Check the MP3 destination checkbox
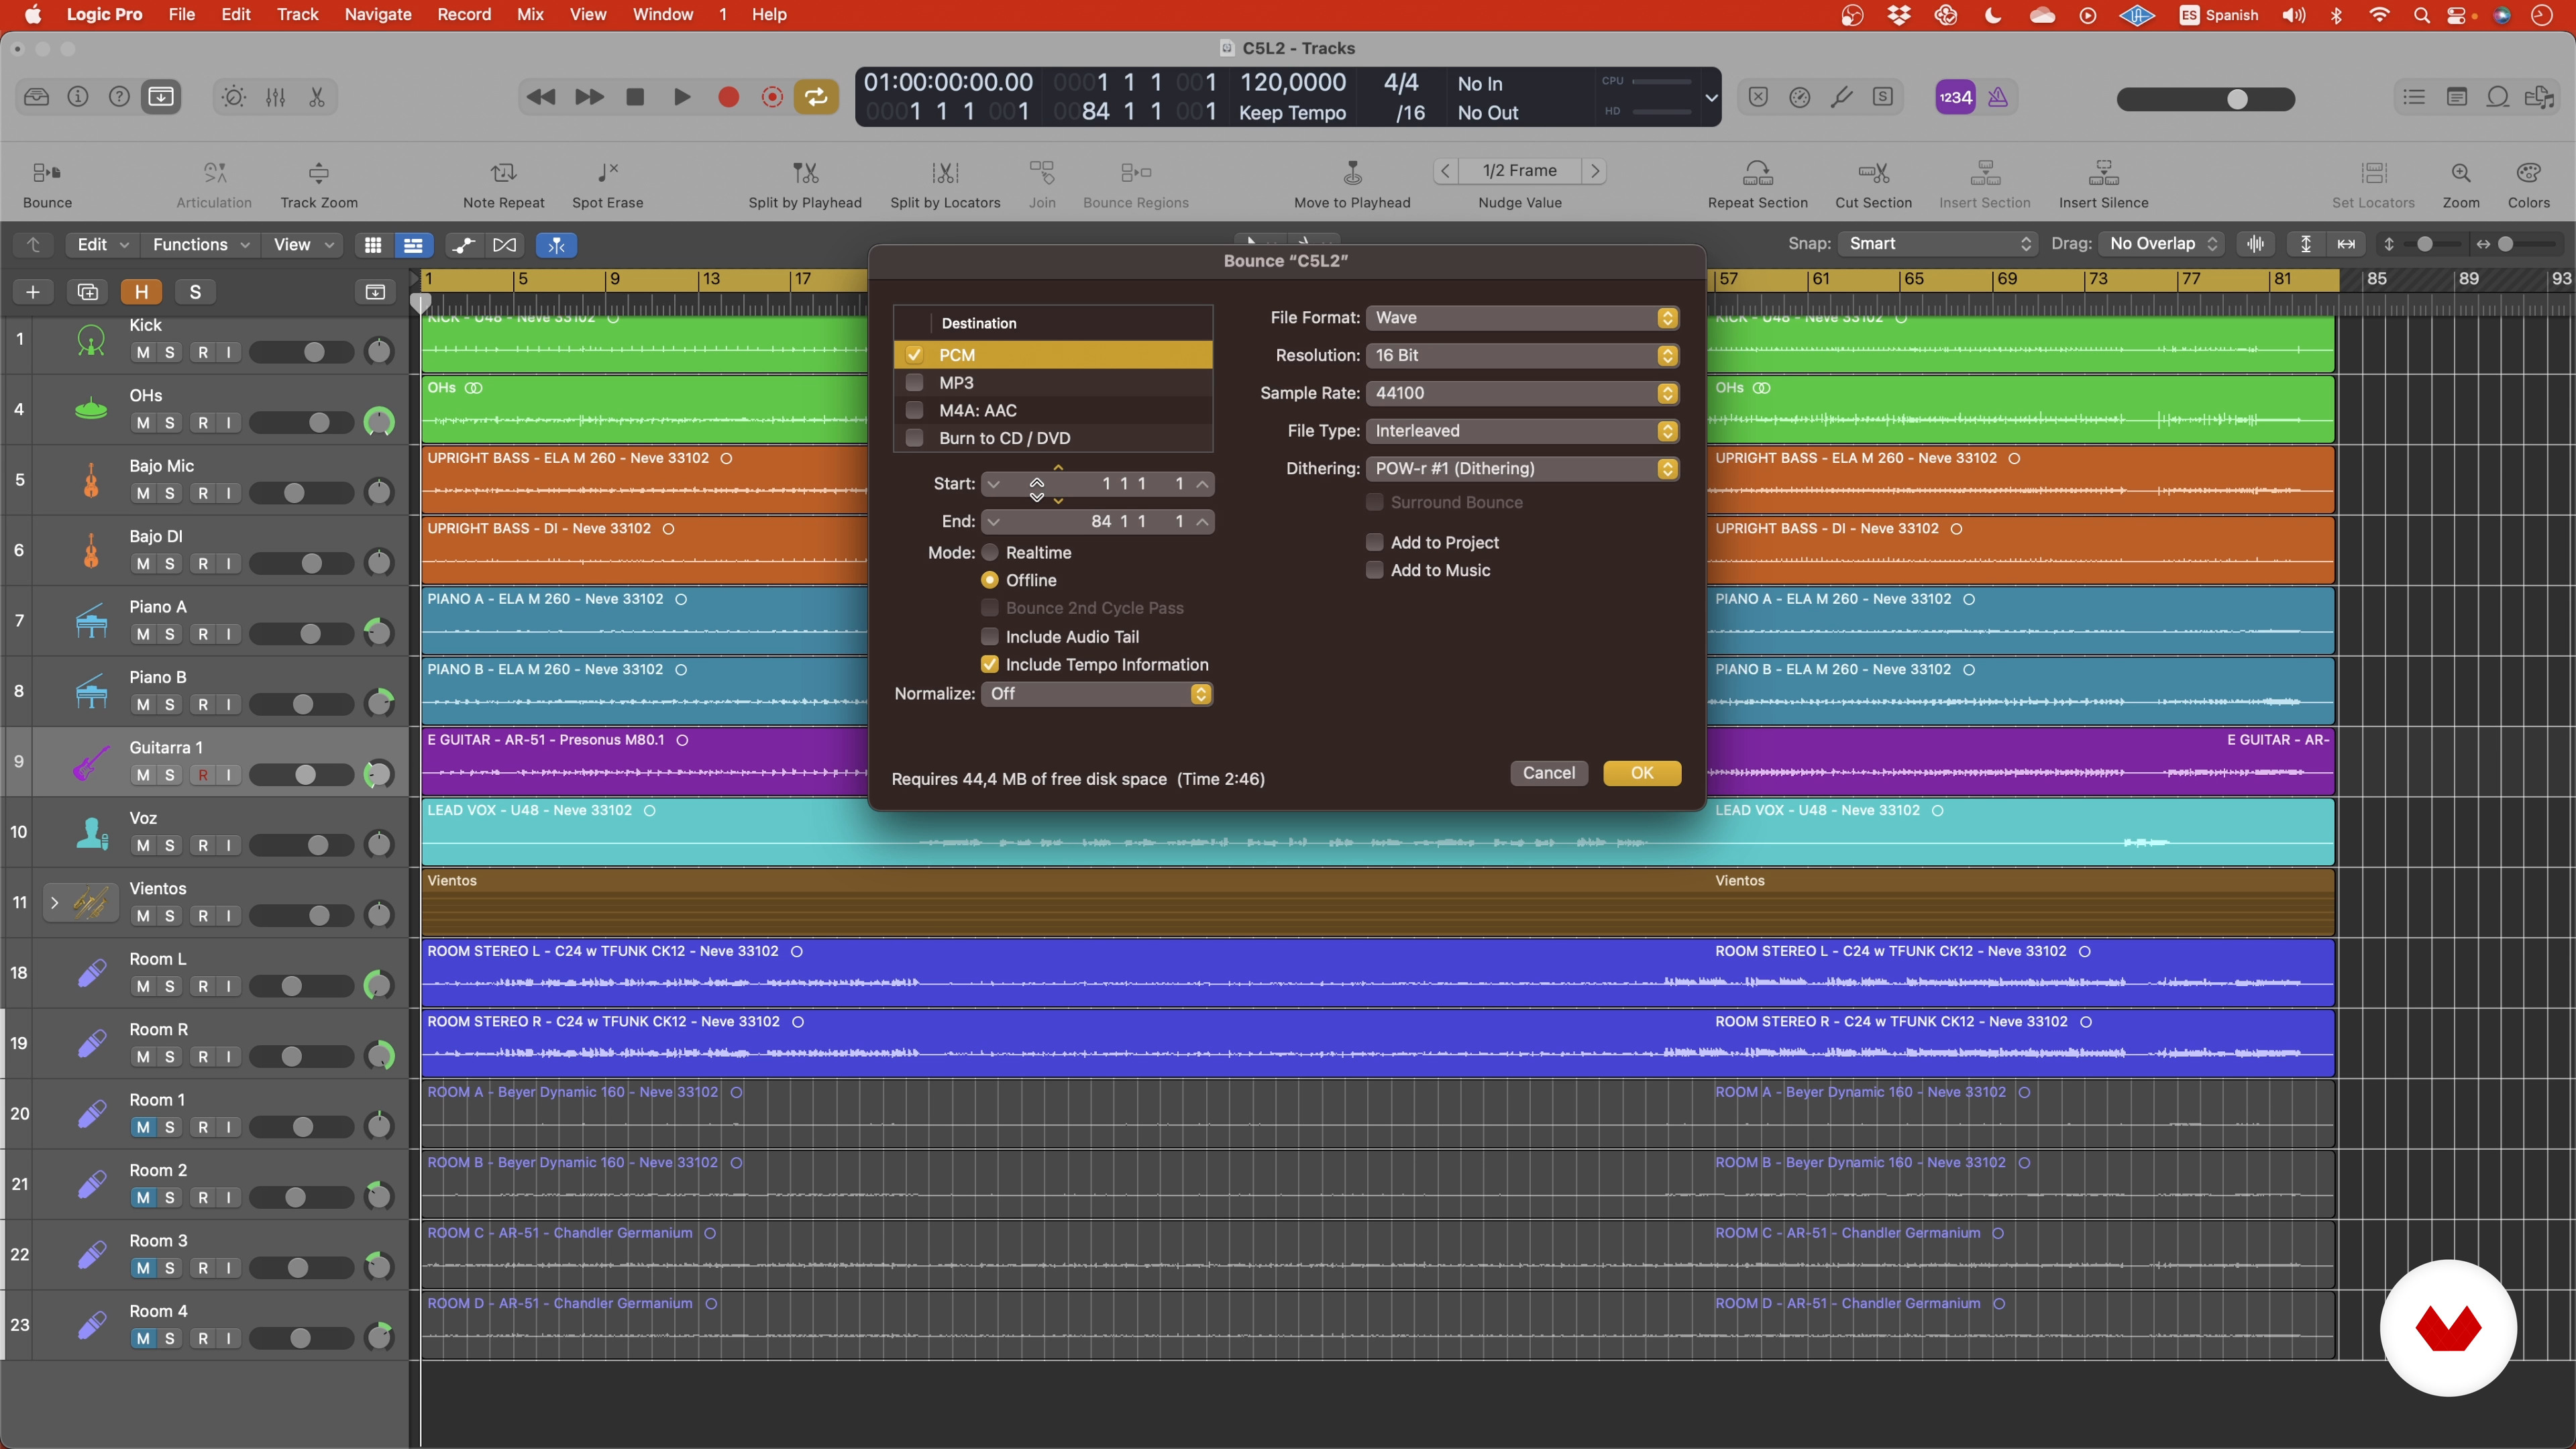This screenshot has height=1449, width=2576. (x=914, y=382)
